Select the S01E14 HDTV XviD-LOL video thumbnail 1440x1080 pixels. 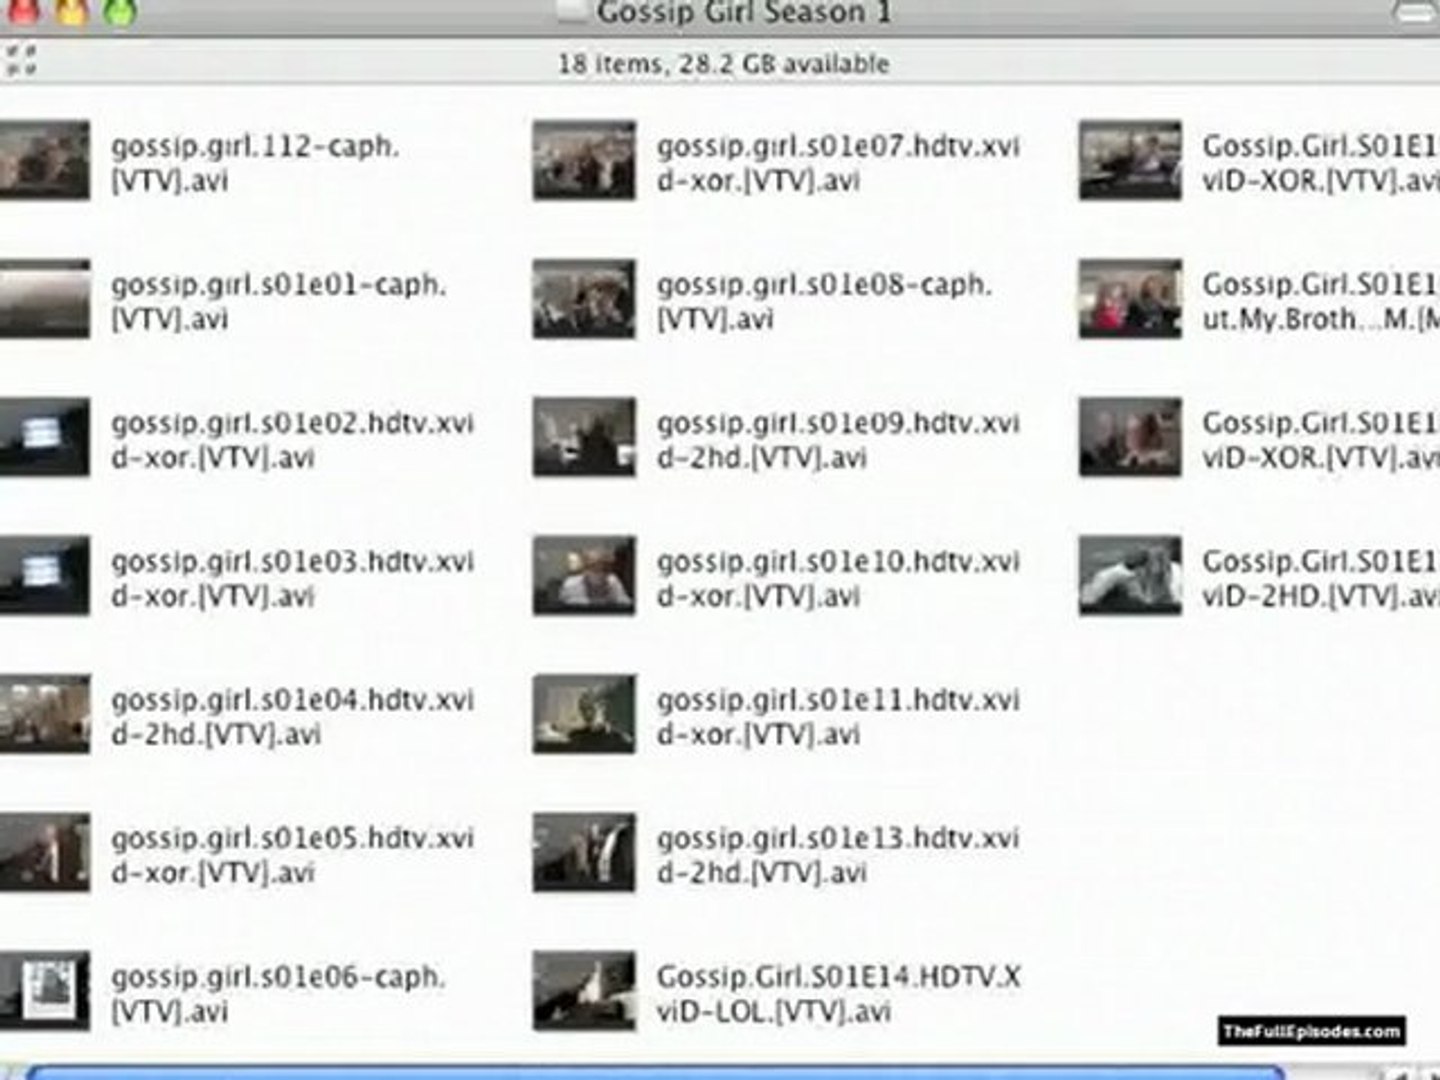coord(584,991)
